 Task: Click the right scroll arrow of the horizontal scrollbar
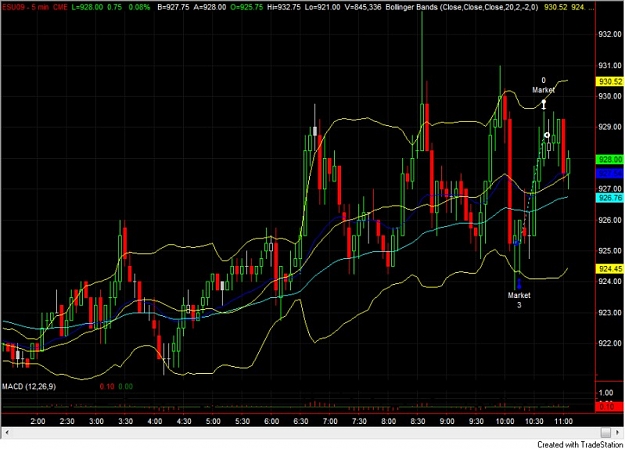click(x=618, y=432)
